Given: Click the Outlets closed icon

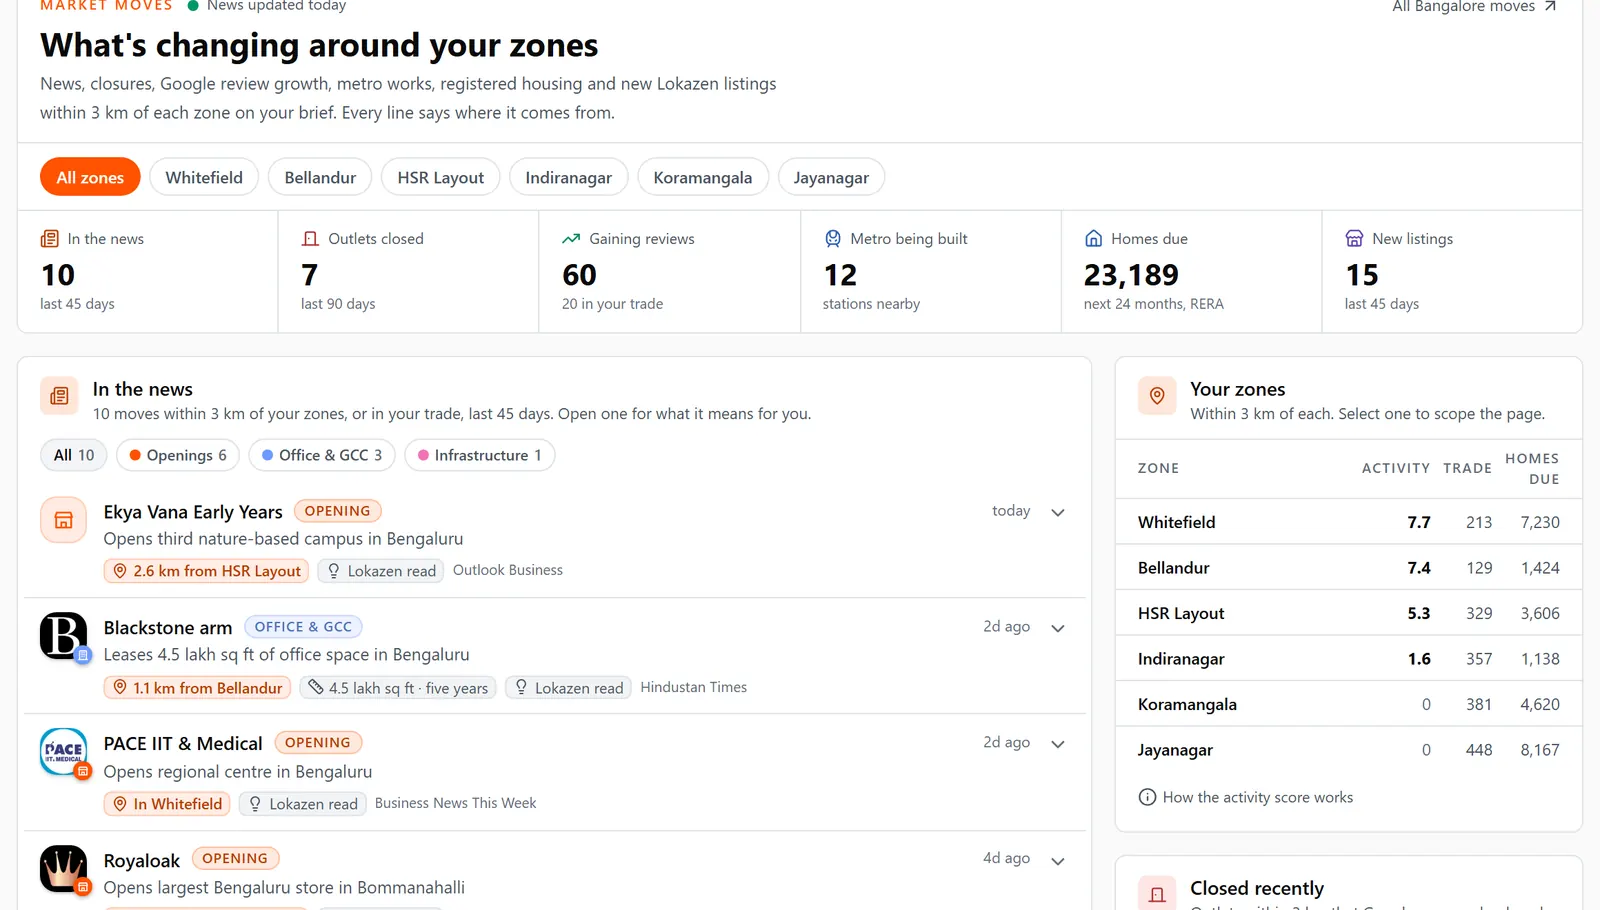Looking at the screenshot, I should [x=310, y=239].
